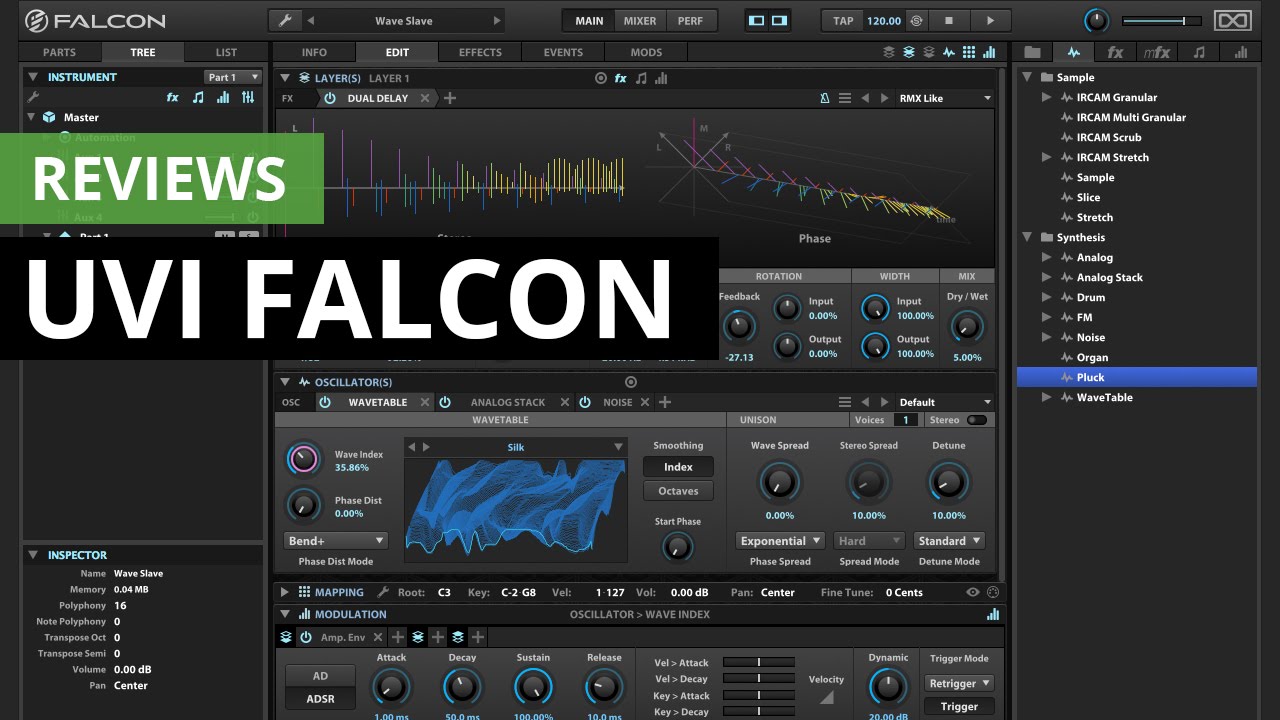
Task: Toggle the Amp. Env power button
Action: (x=306, y=637)
